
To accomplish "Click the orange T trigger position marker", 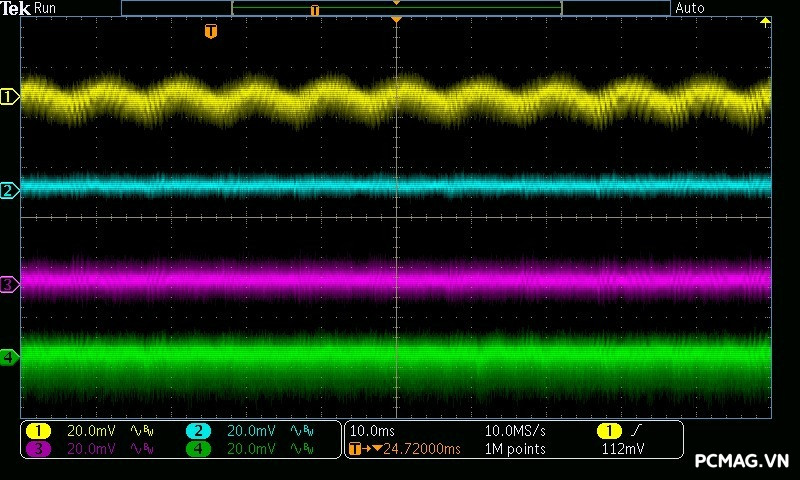I will click(x=210, y=31).
